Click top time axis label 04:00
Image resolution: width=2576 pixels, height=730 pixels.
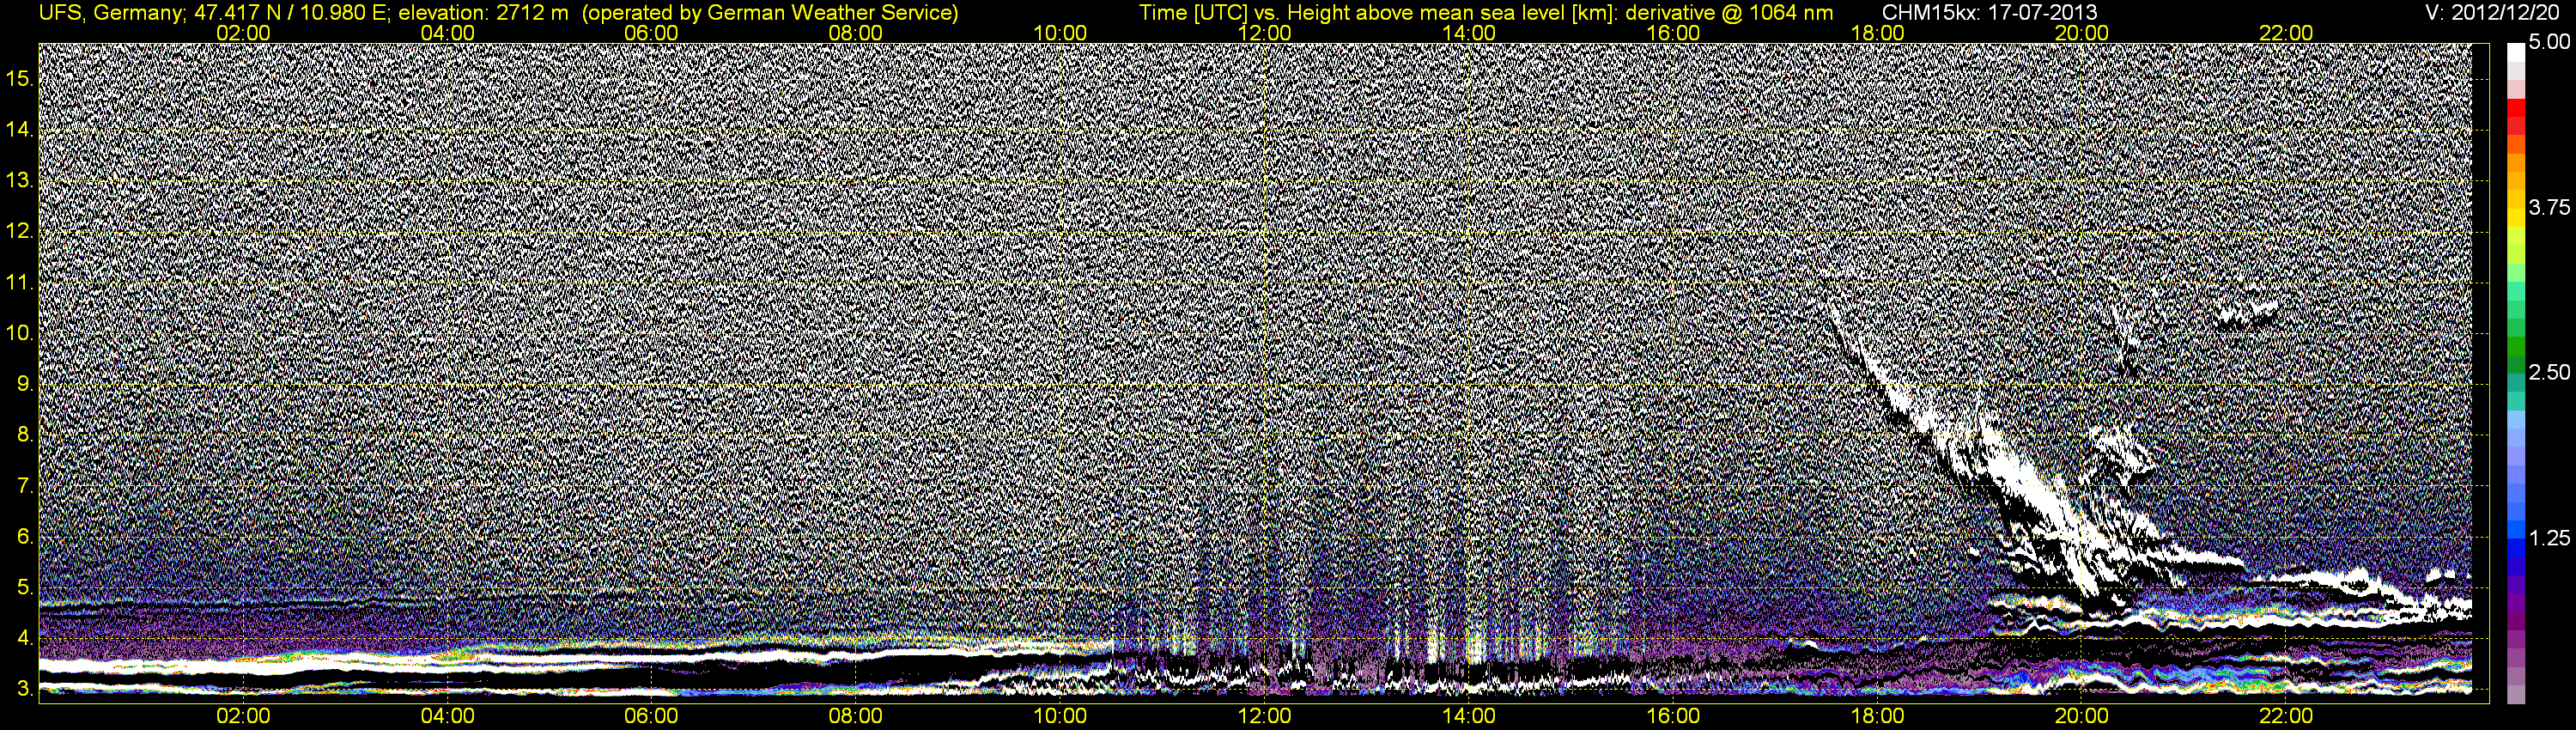click(447, 33)
